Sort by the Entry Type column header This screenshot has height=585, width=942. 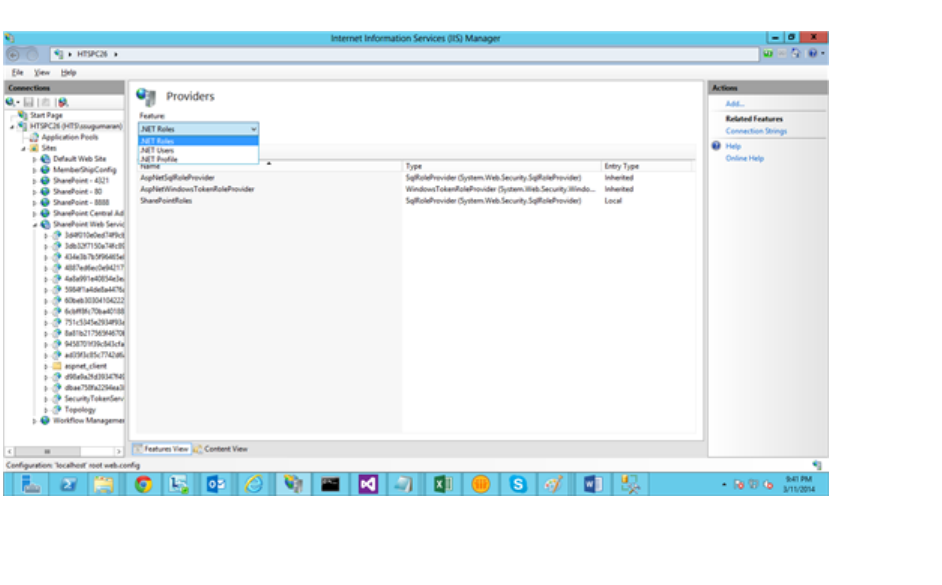[646, 166]
